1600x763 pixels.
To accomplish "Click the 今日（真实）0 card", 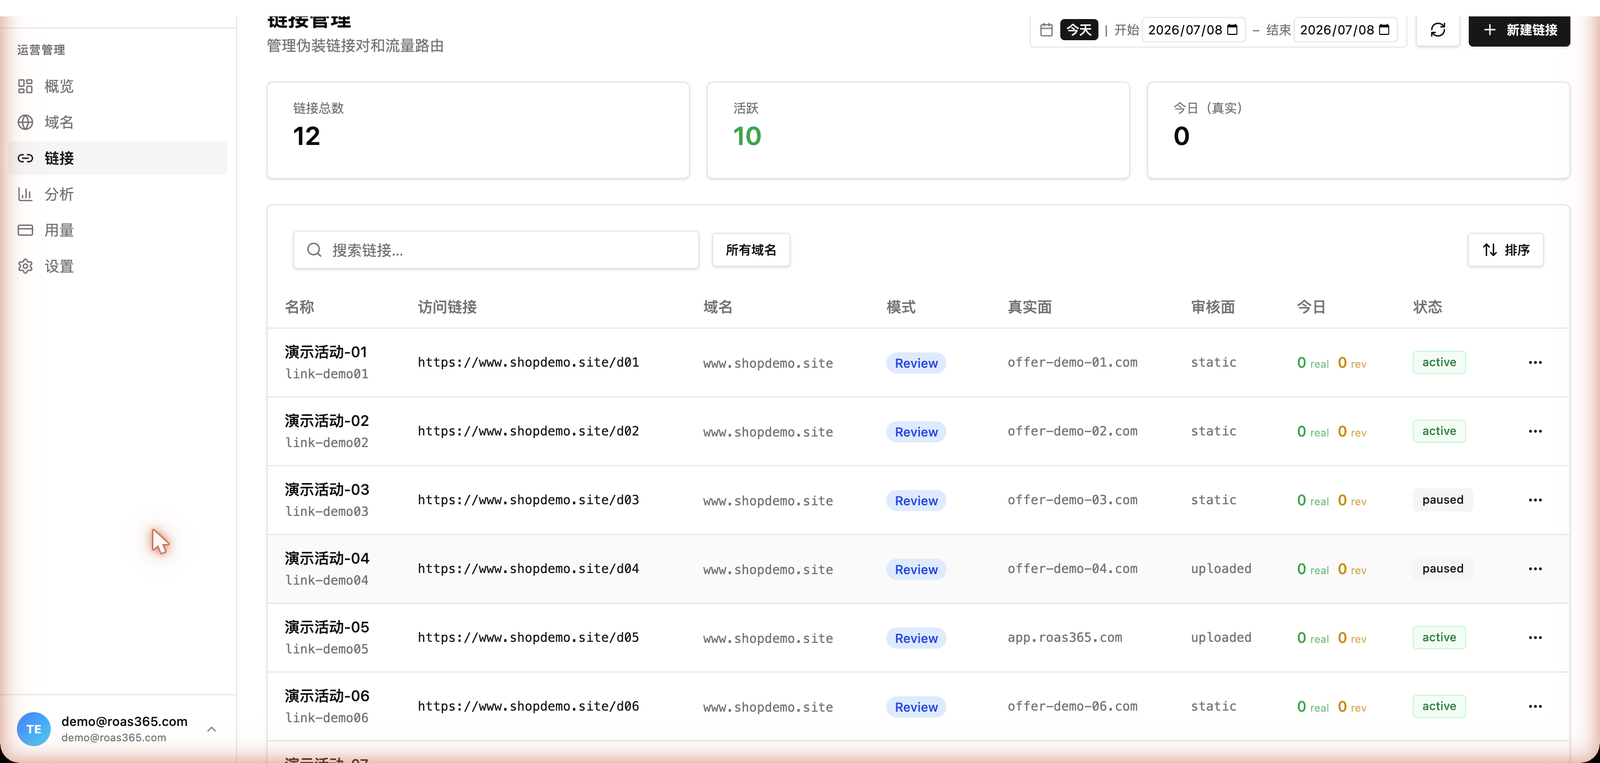I will point(1358,130).
